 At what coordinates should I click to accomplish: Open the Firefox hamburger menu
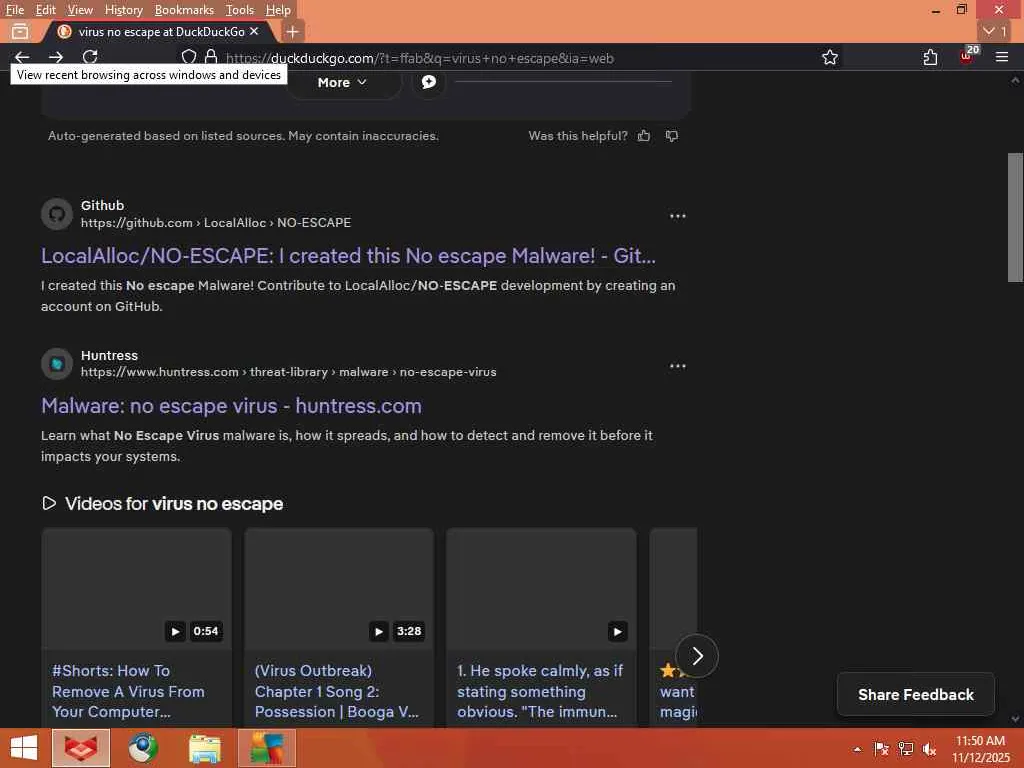(x=1002, y=57)
